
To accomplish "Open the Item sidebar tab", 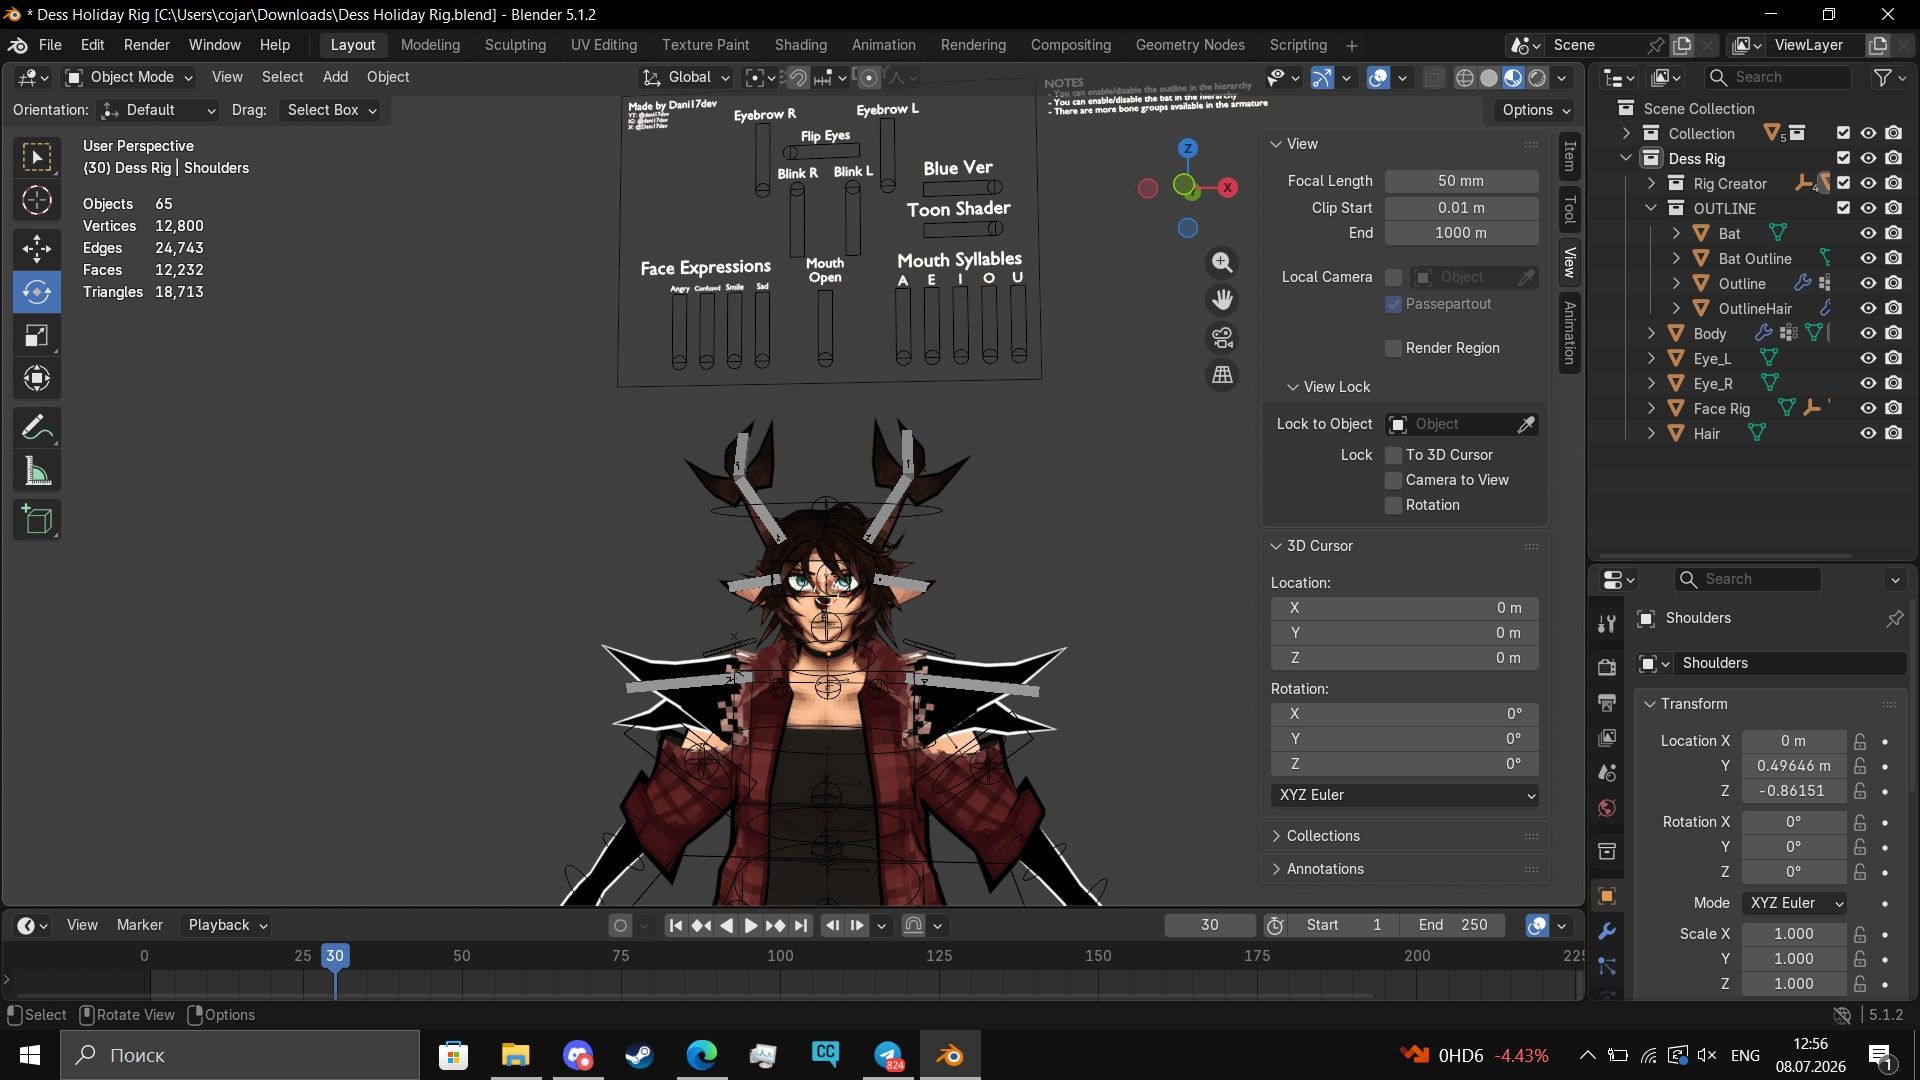I will (1569, 155).
